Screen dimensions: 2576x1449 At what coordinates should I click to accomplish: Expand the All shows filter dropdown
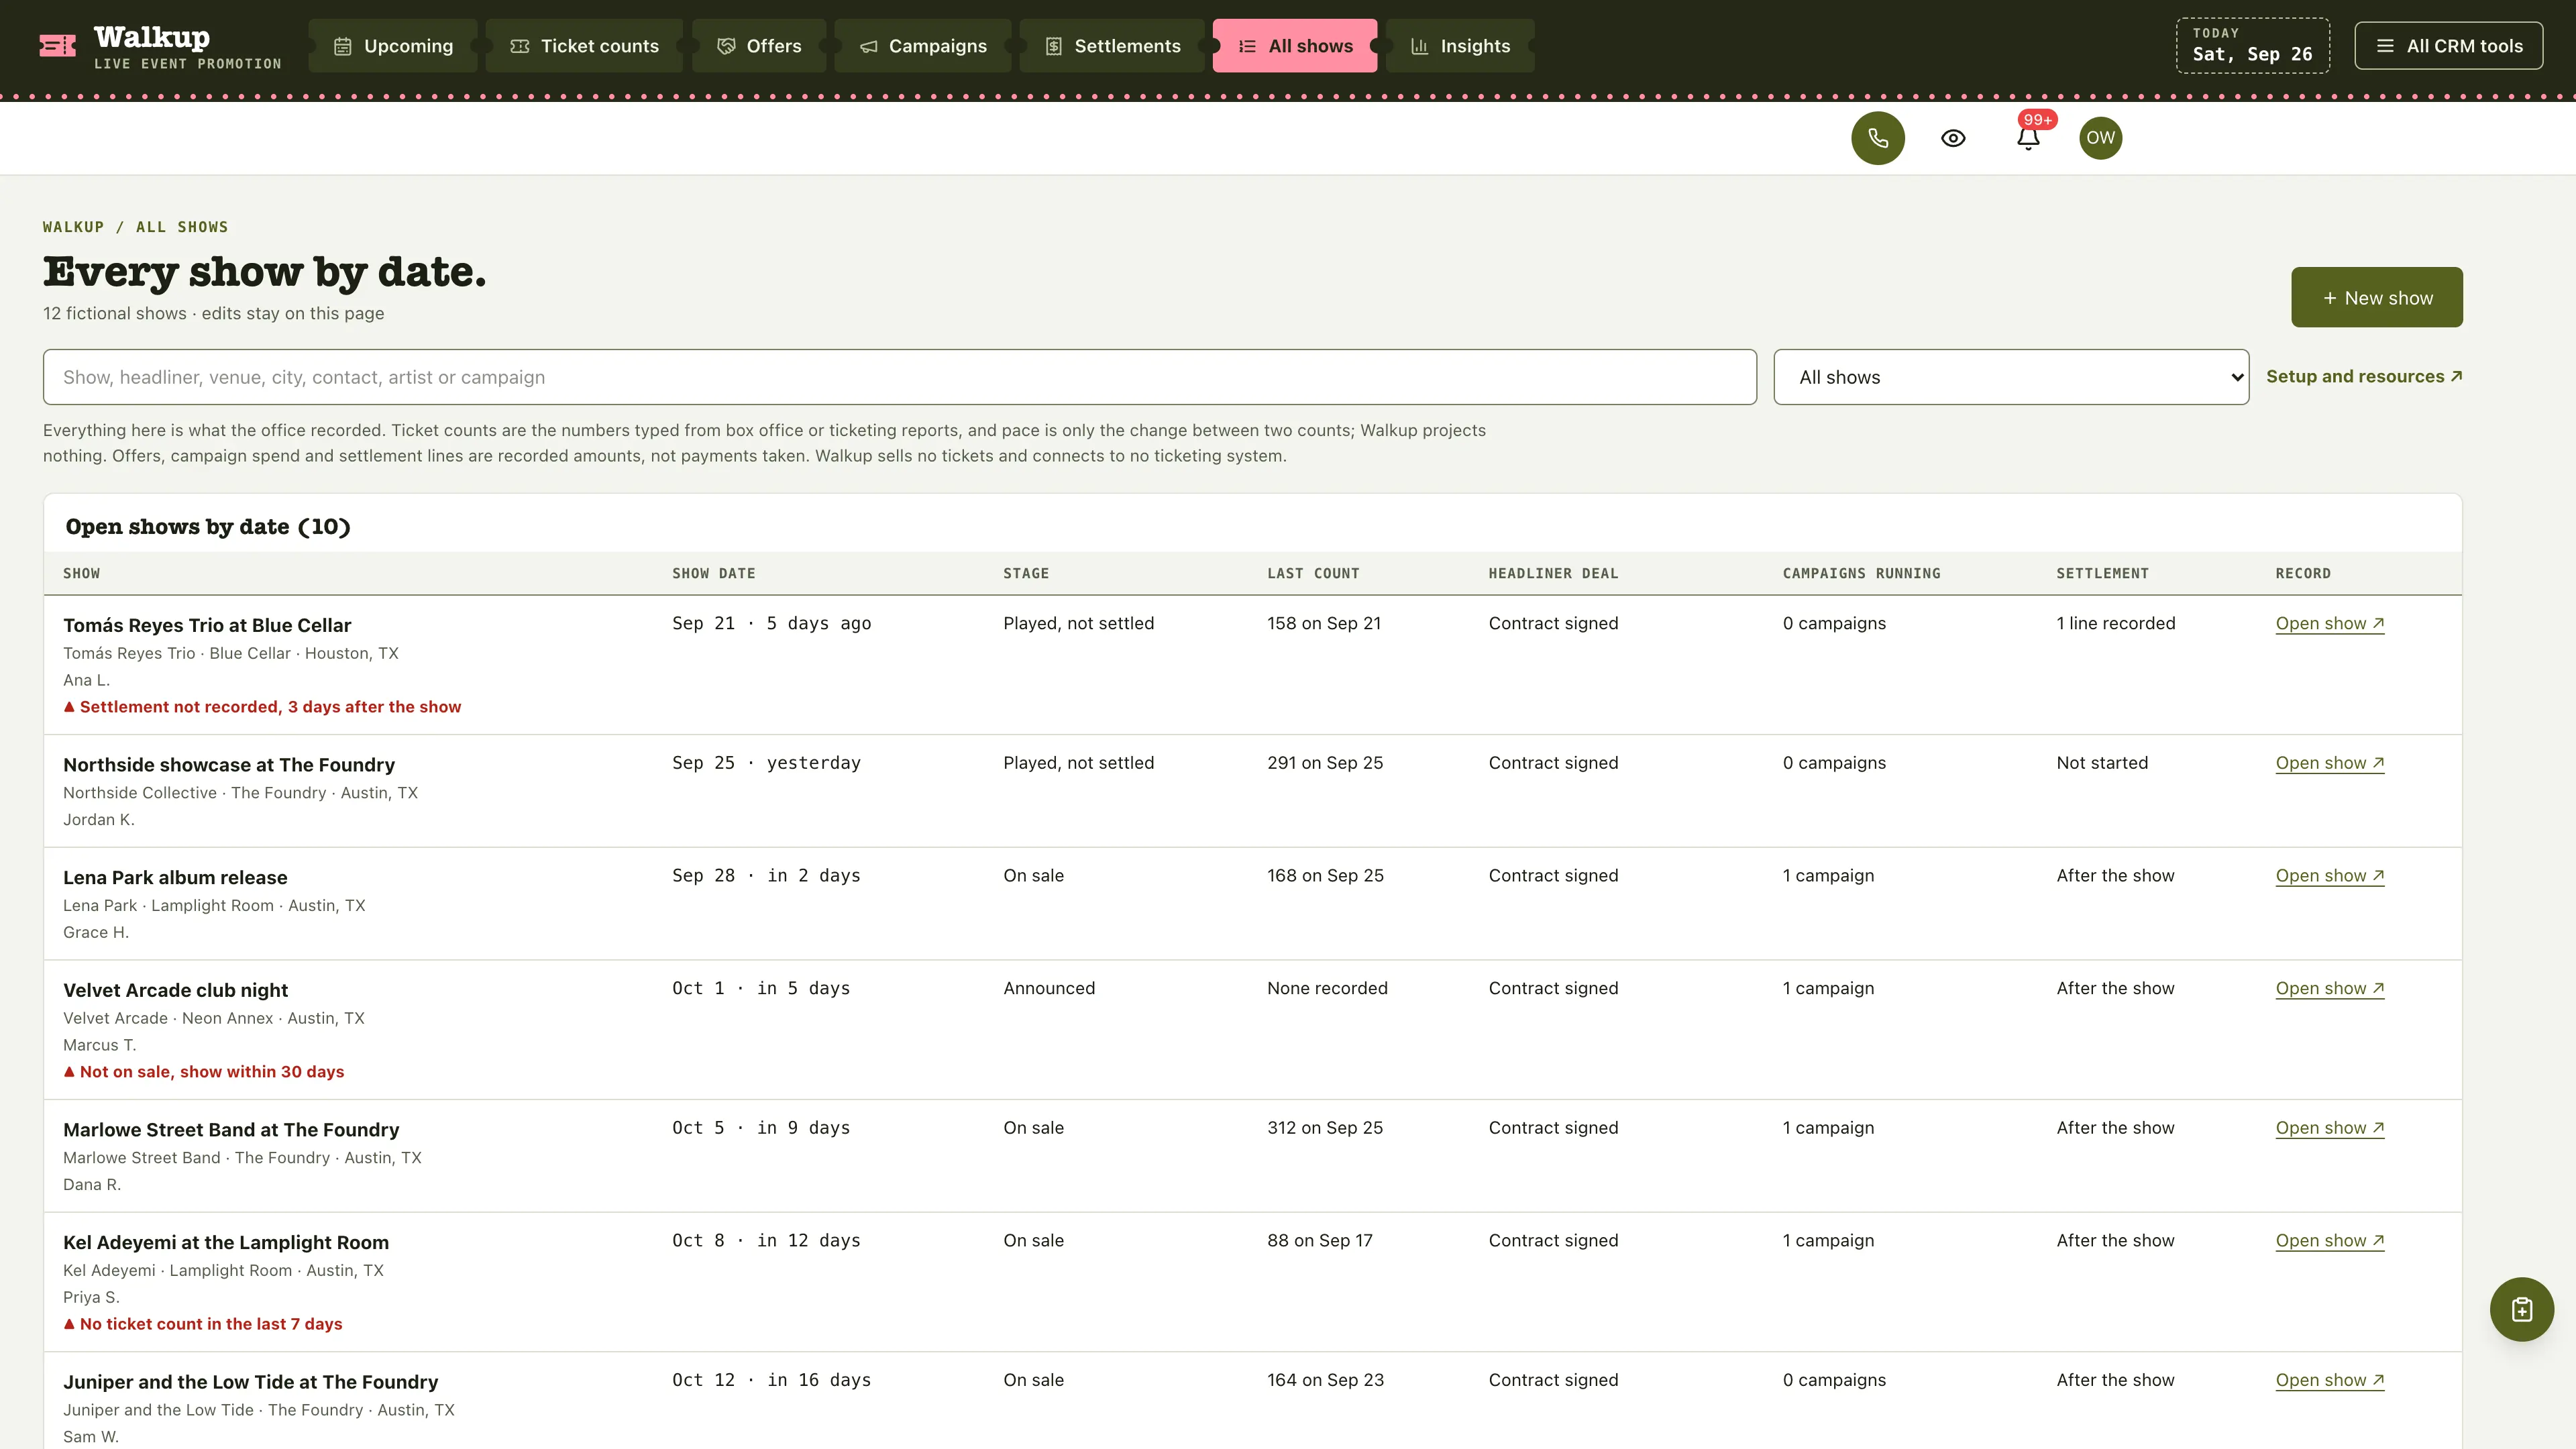point(2011,377)
